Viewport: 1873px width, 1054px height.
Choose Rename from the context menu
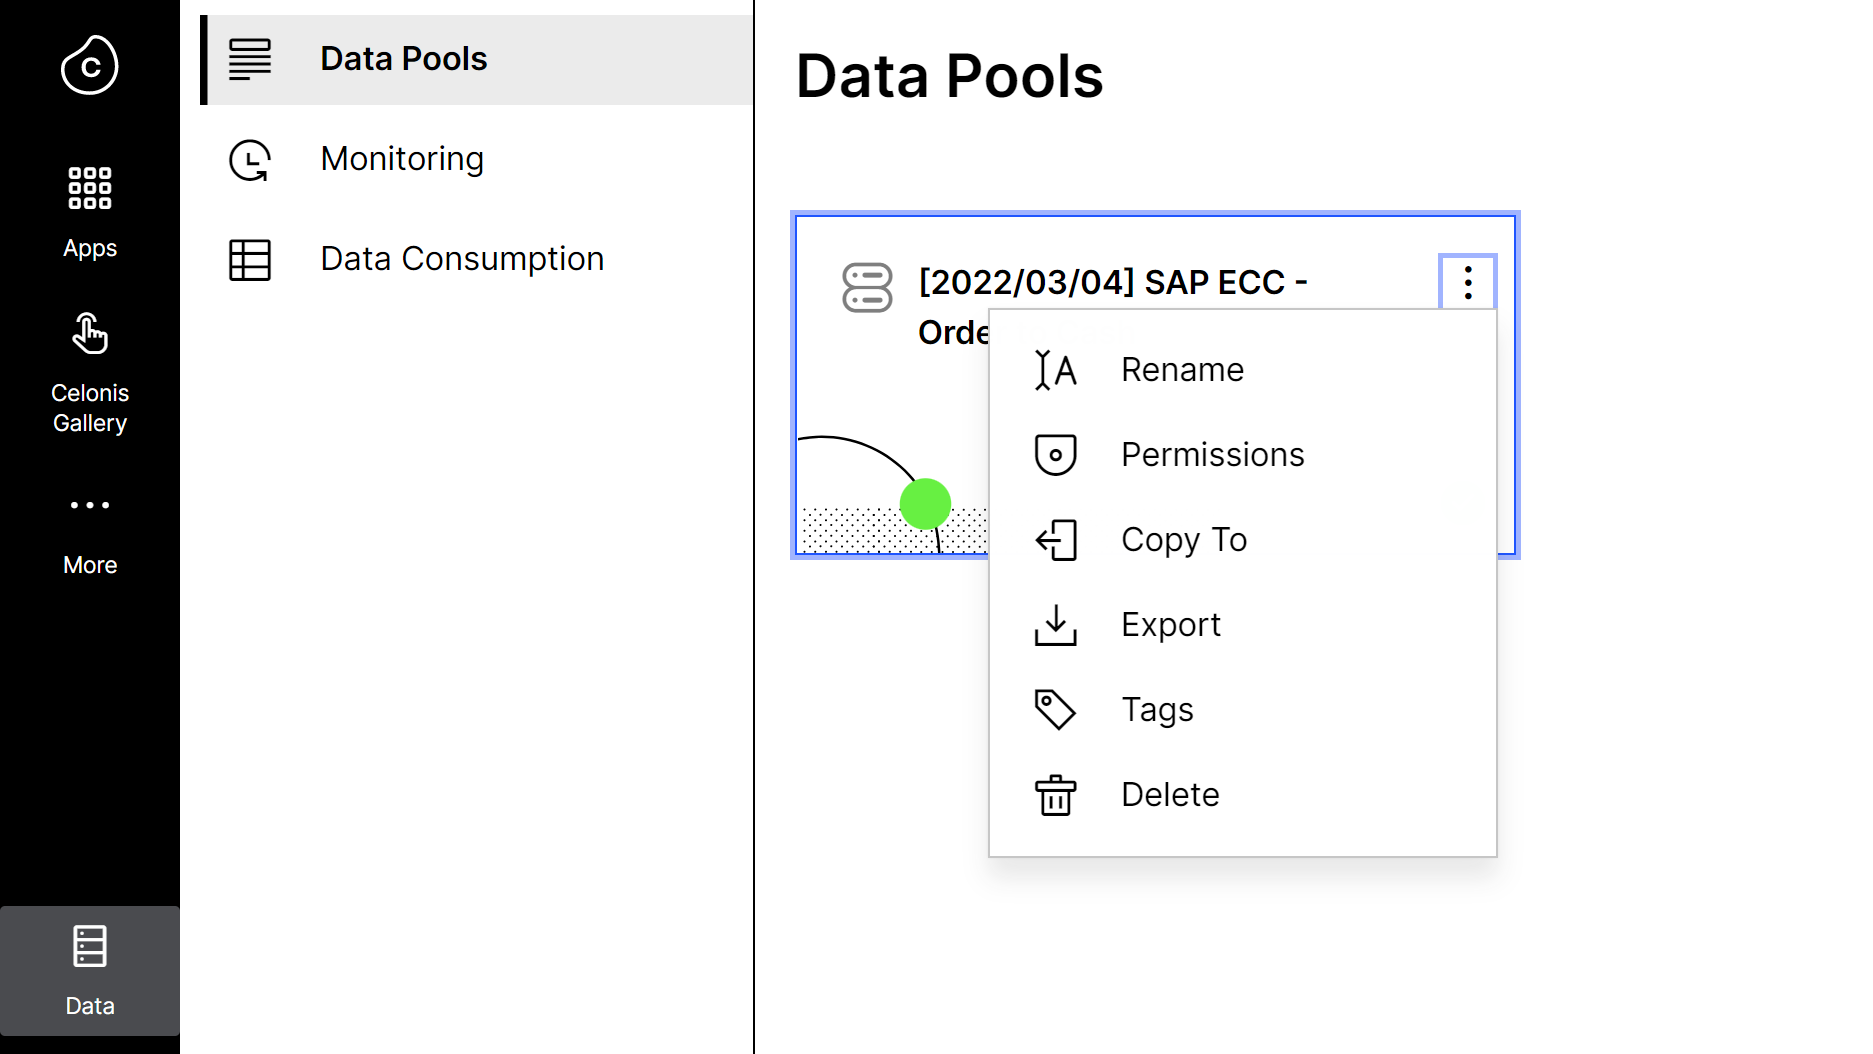coord(1243,370)
